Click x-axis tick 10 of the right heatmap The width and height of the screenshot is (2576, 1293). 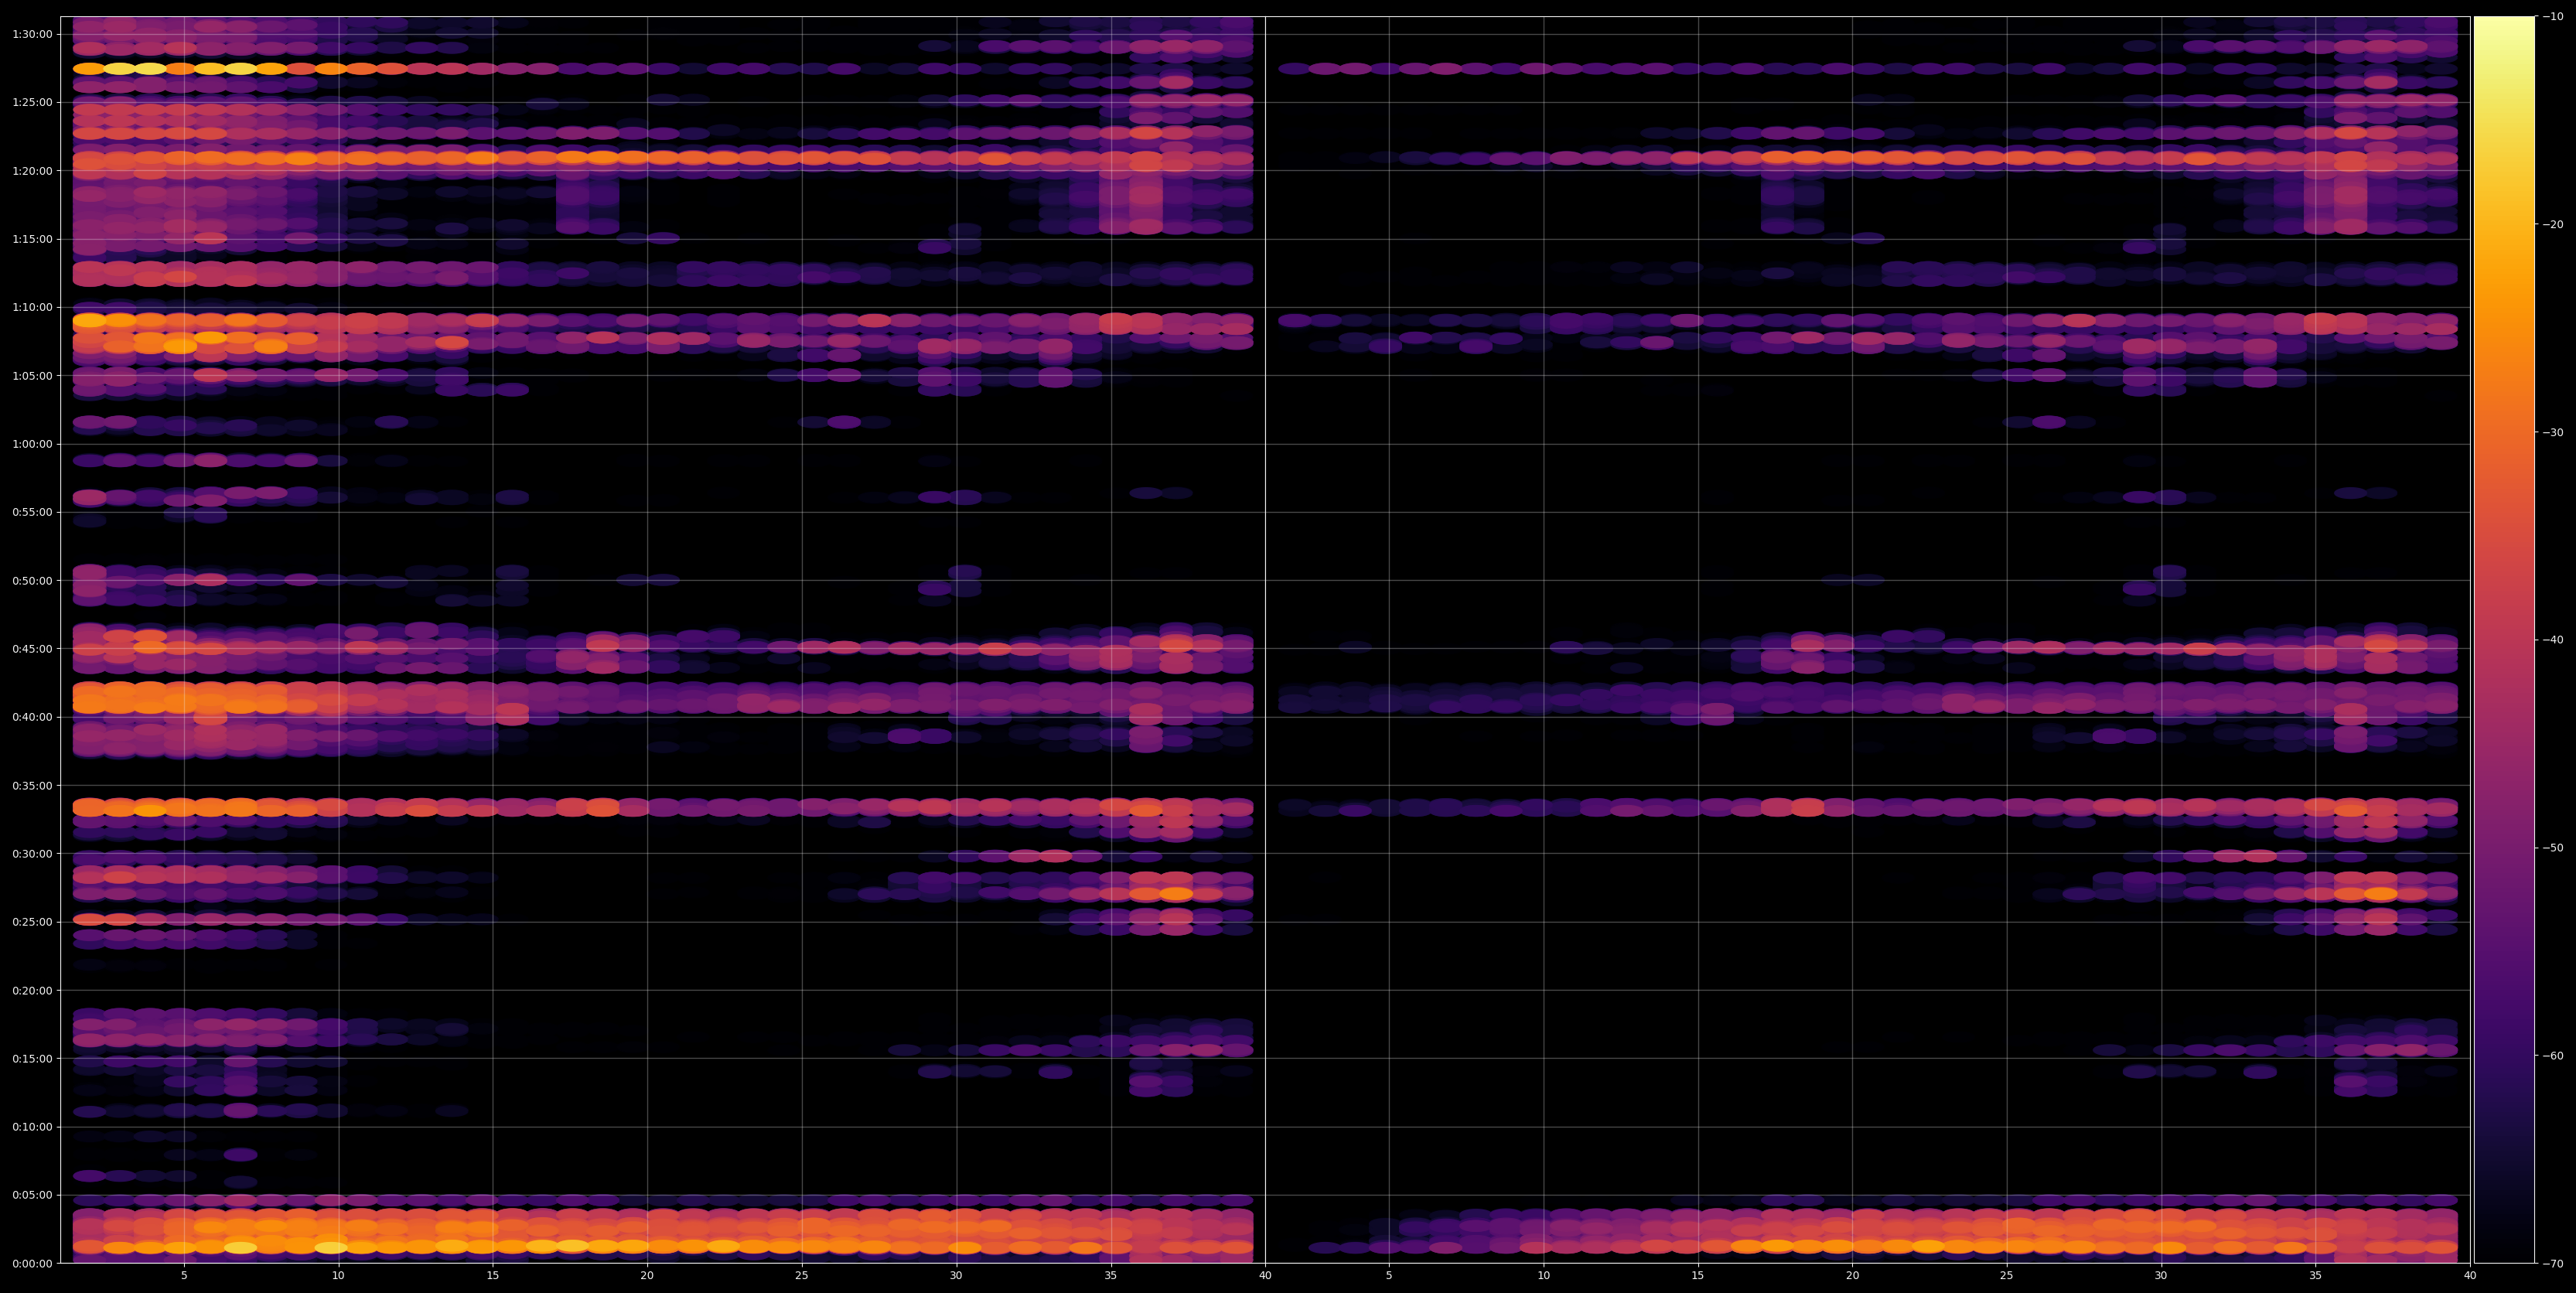point(1544,1276)
